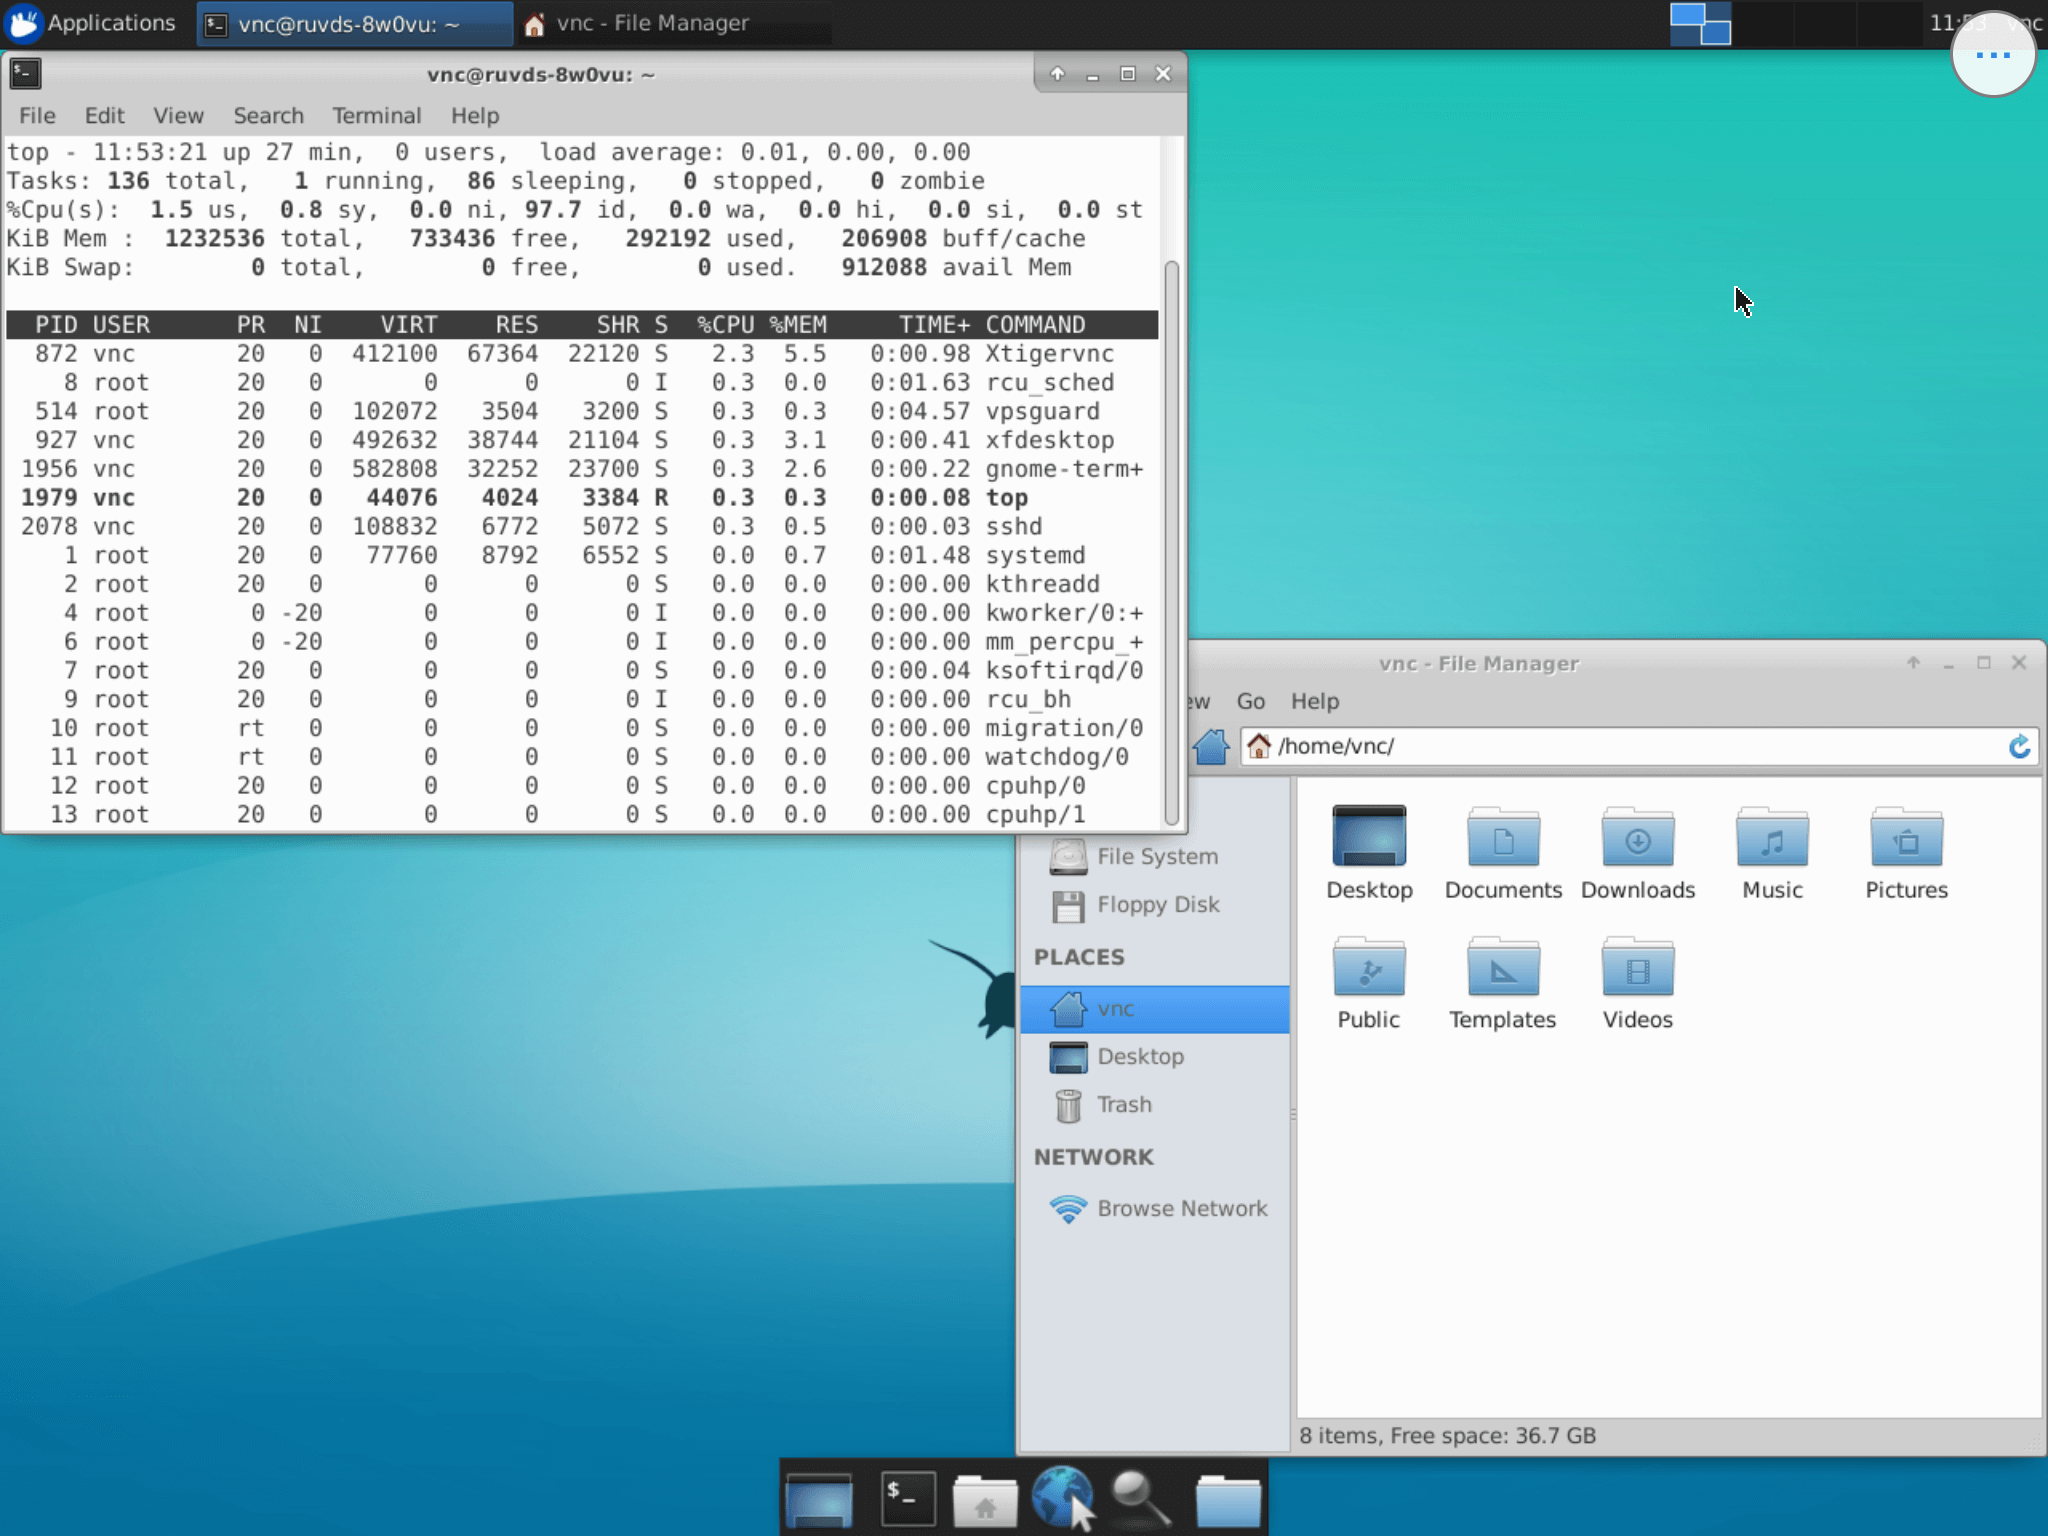
Task: Click the Floppy Disk entry in sidebar
Action: [x=1158, y=904]
